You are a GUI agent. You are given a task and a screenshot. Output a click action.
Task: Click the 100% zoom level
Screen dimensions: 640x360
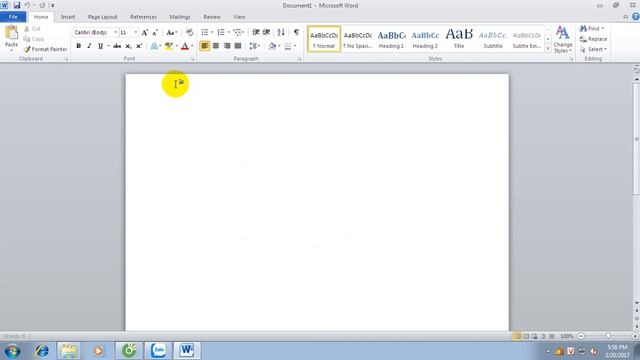tap(566, 336)
